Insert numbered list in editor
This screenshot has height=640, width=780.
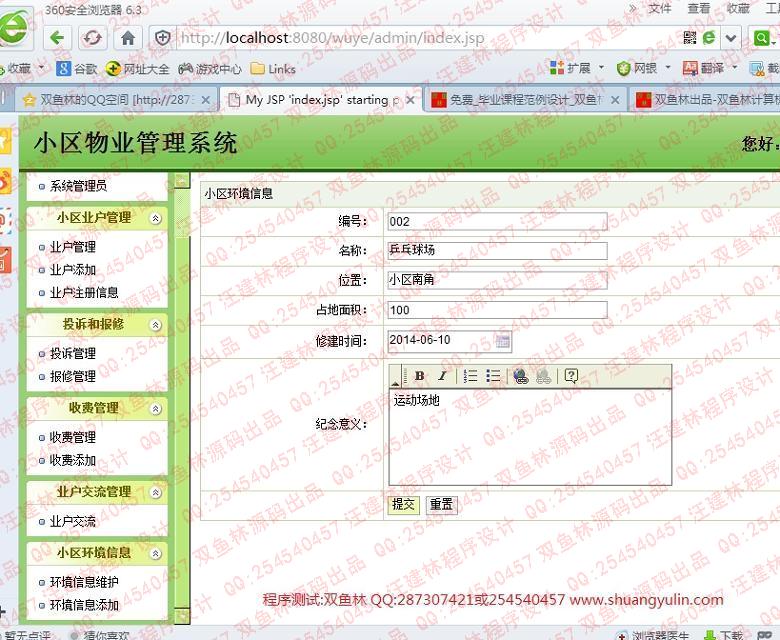(470, 376)
